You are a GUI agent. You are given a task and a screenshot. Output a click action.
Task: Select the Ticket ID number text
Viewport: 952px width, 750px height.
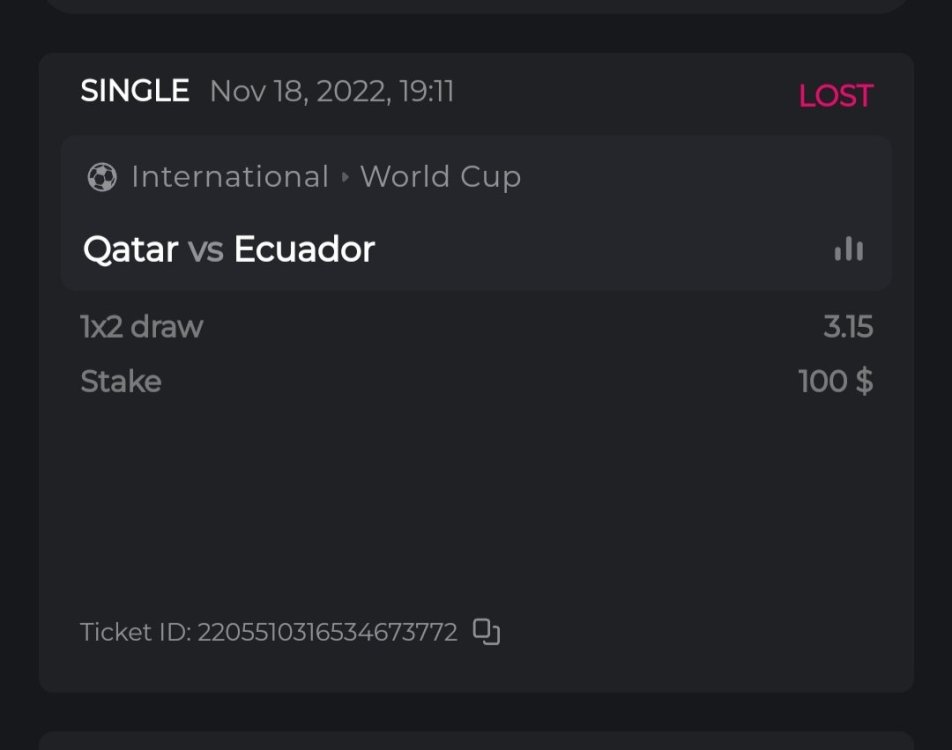327,632
